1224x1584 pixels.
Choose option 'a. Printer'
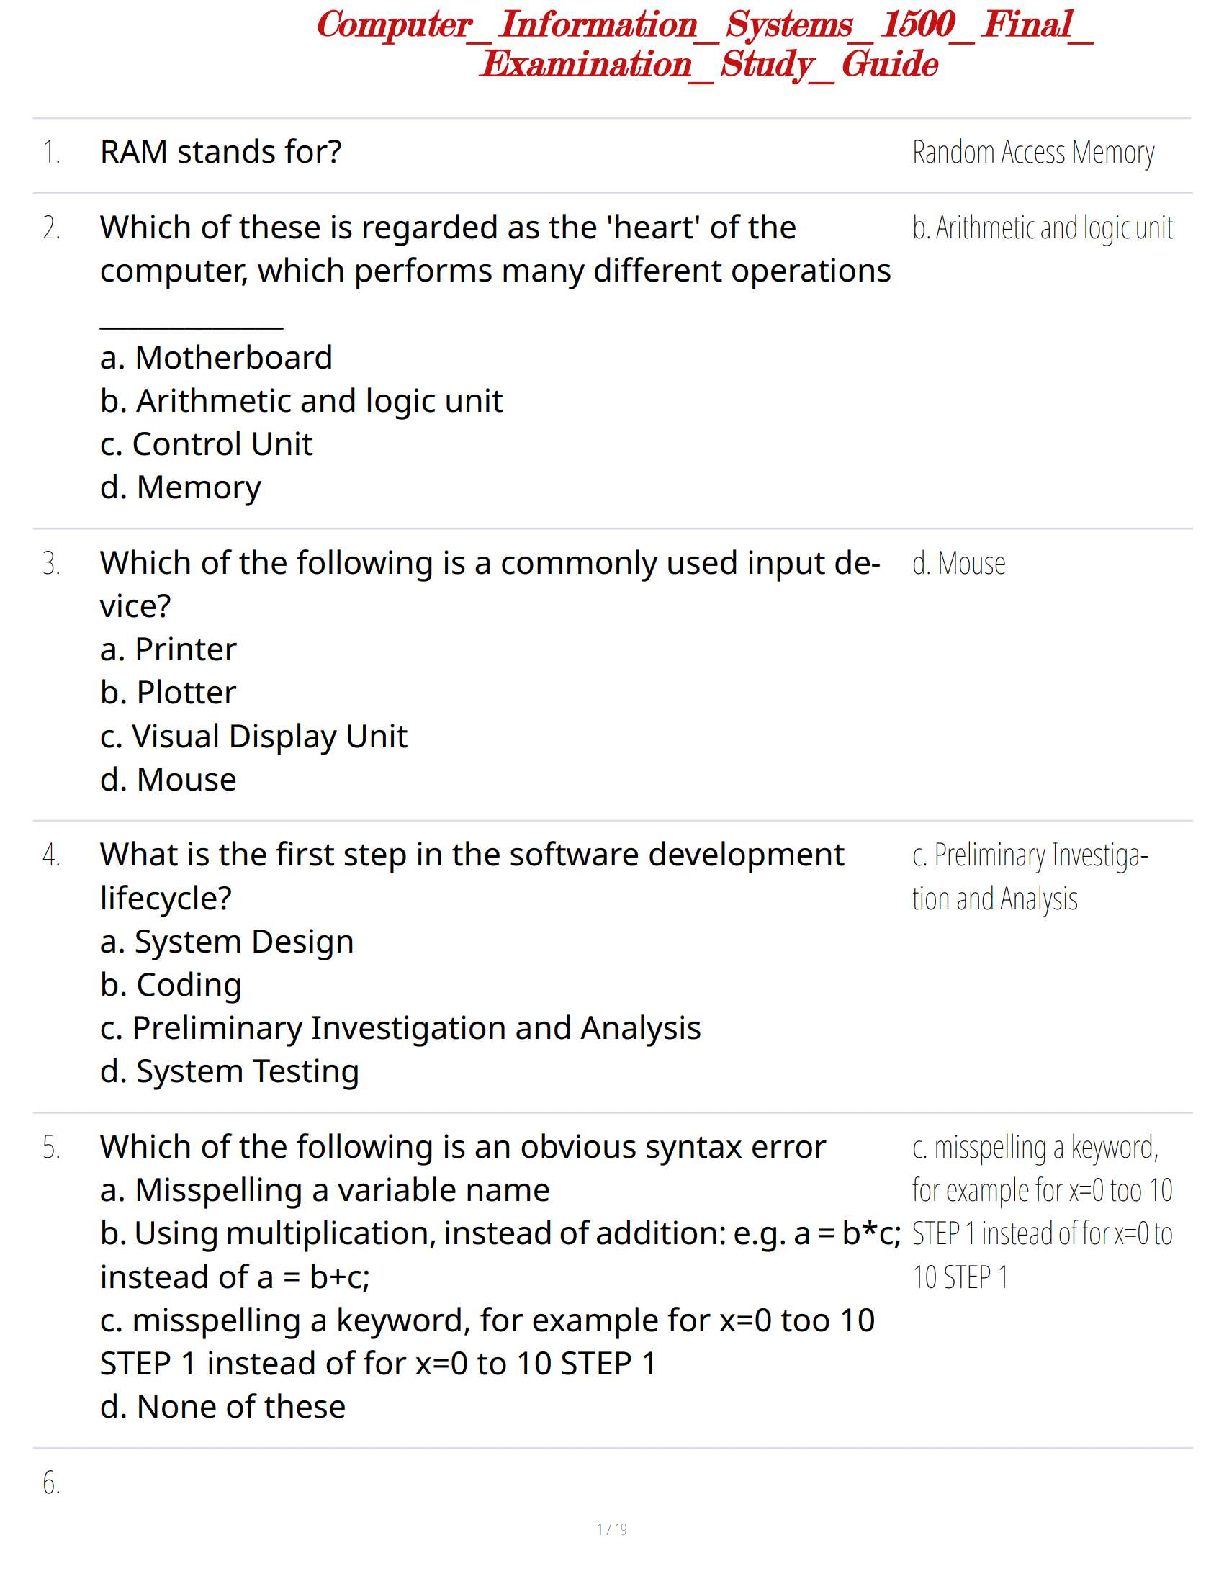168,650
